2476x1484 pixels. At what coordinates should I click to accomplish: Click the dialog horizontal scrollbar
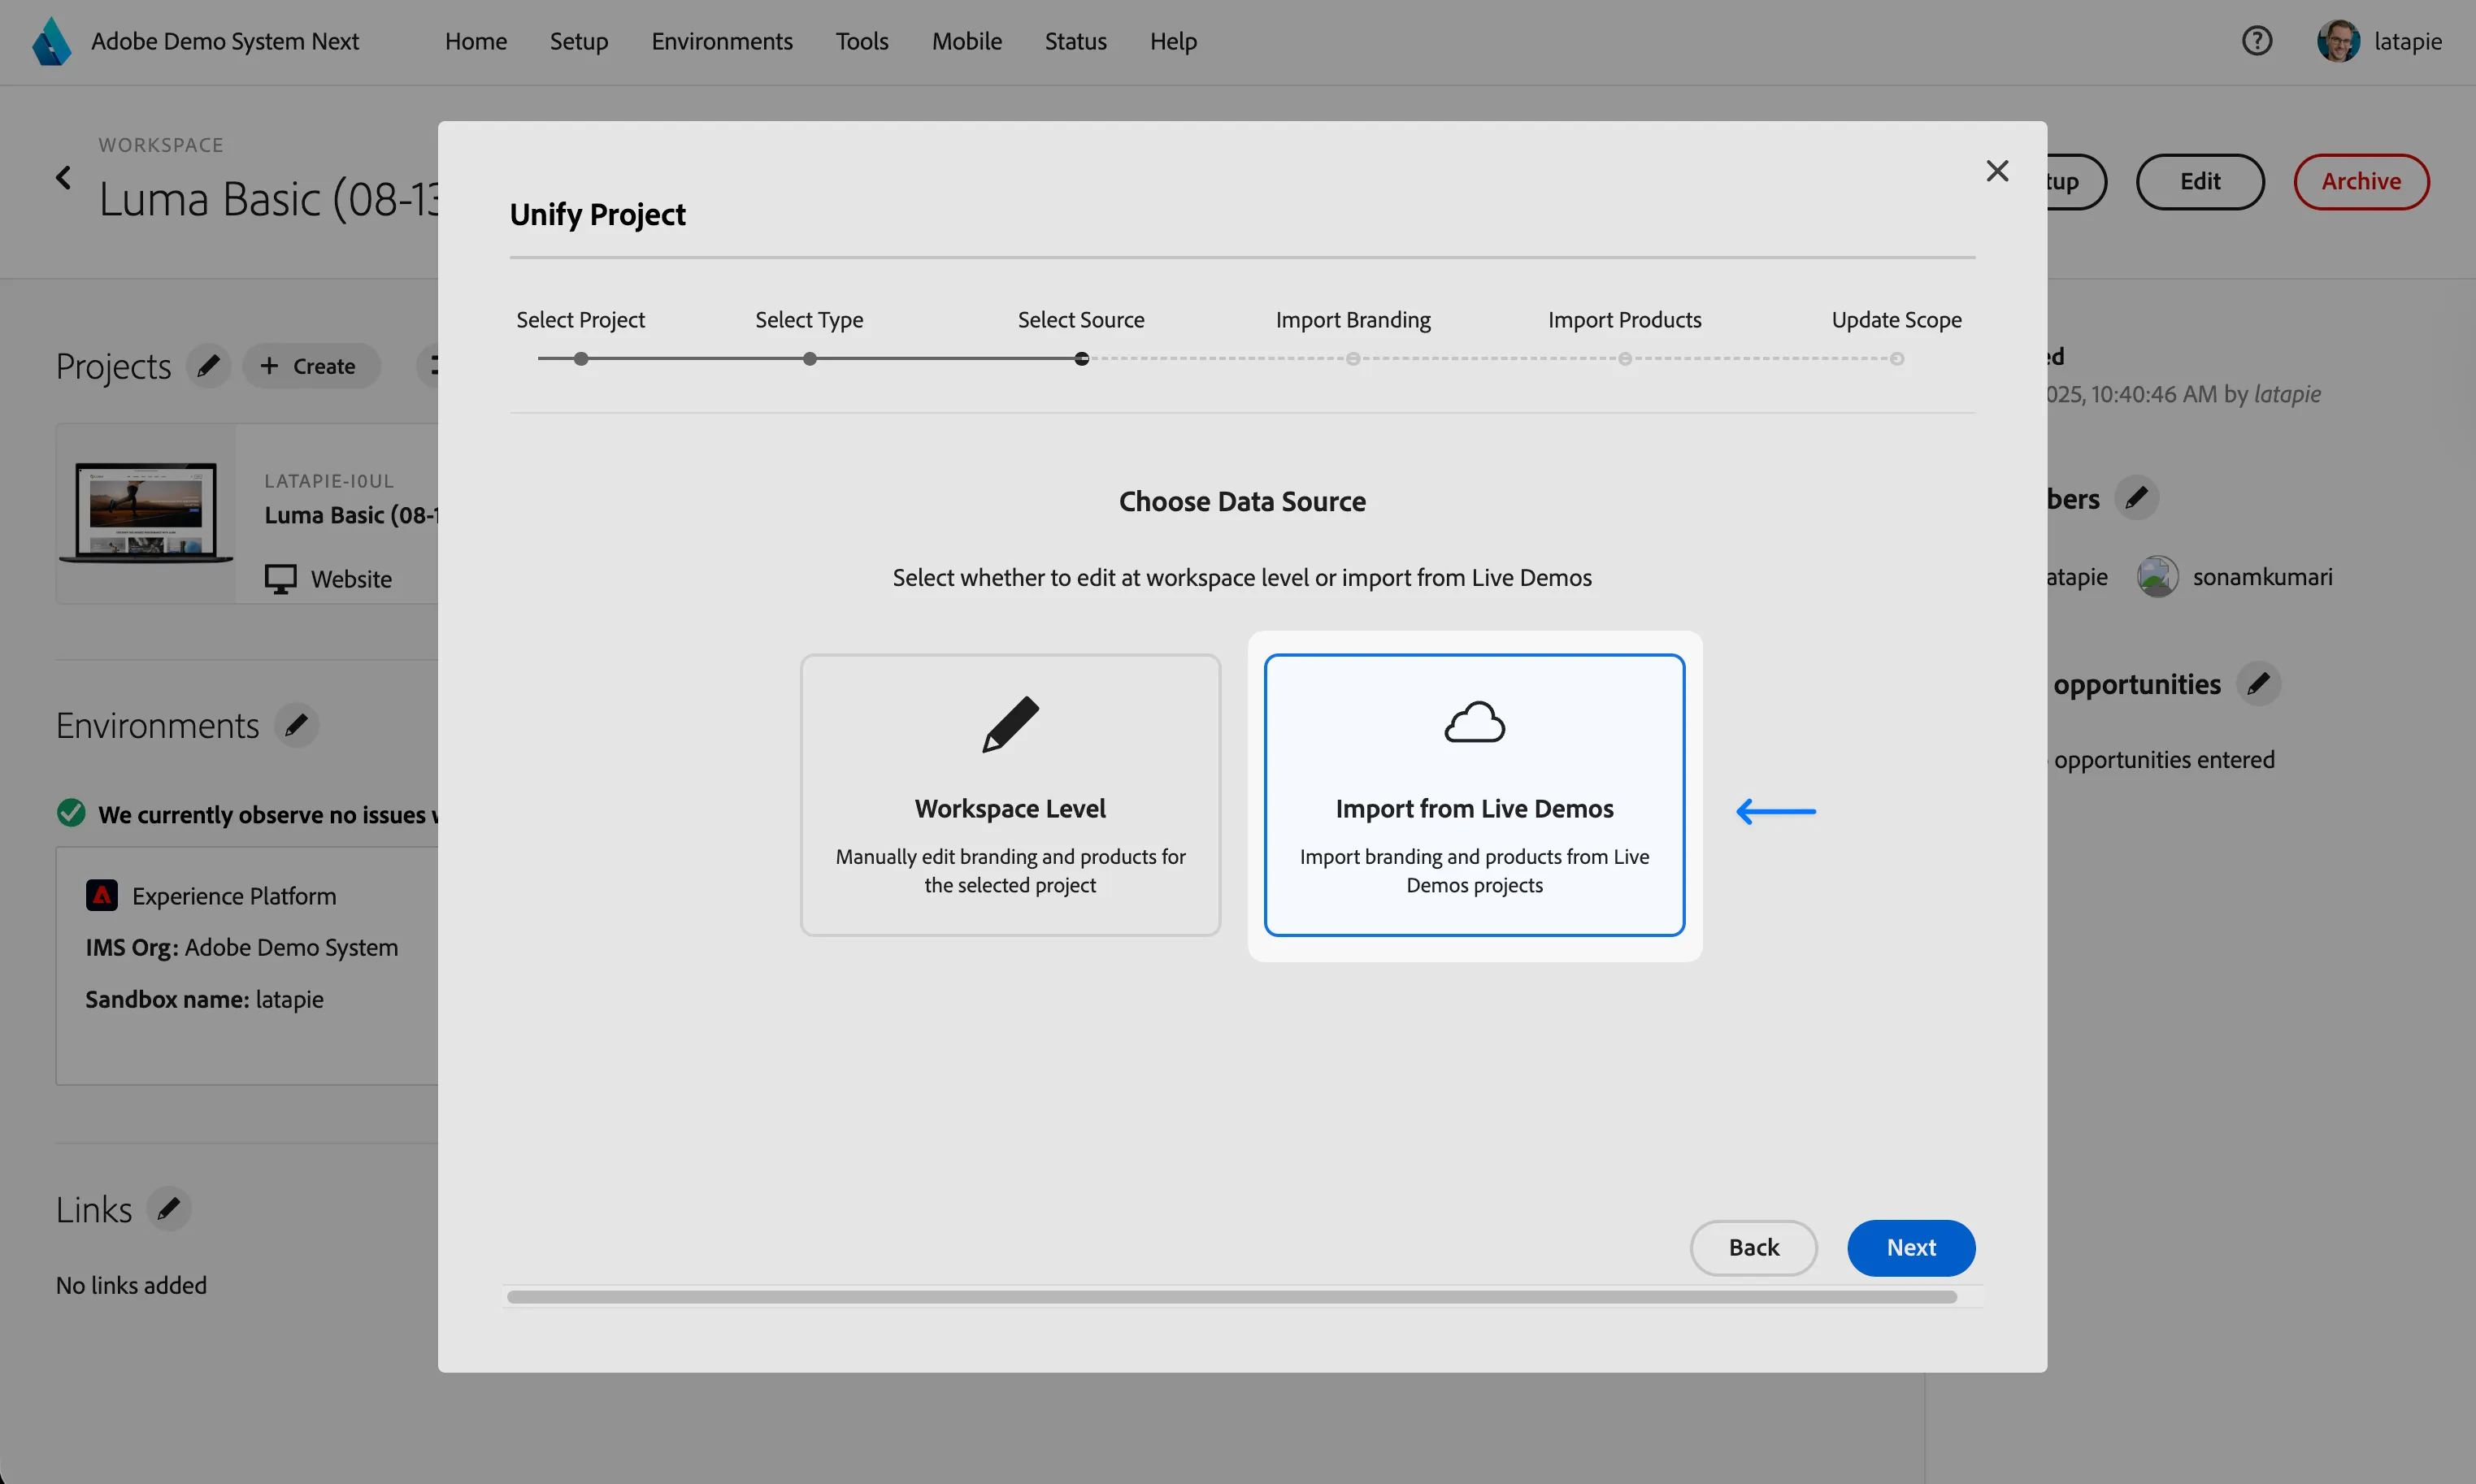[1231, 1297]
